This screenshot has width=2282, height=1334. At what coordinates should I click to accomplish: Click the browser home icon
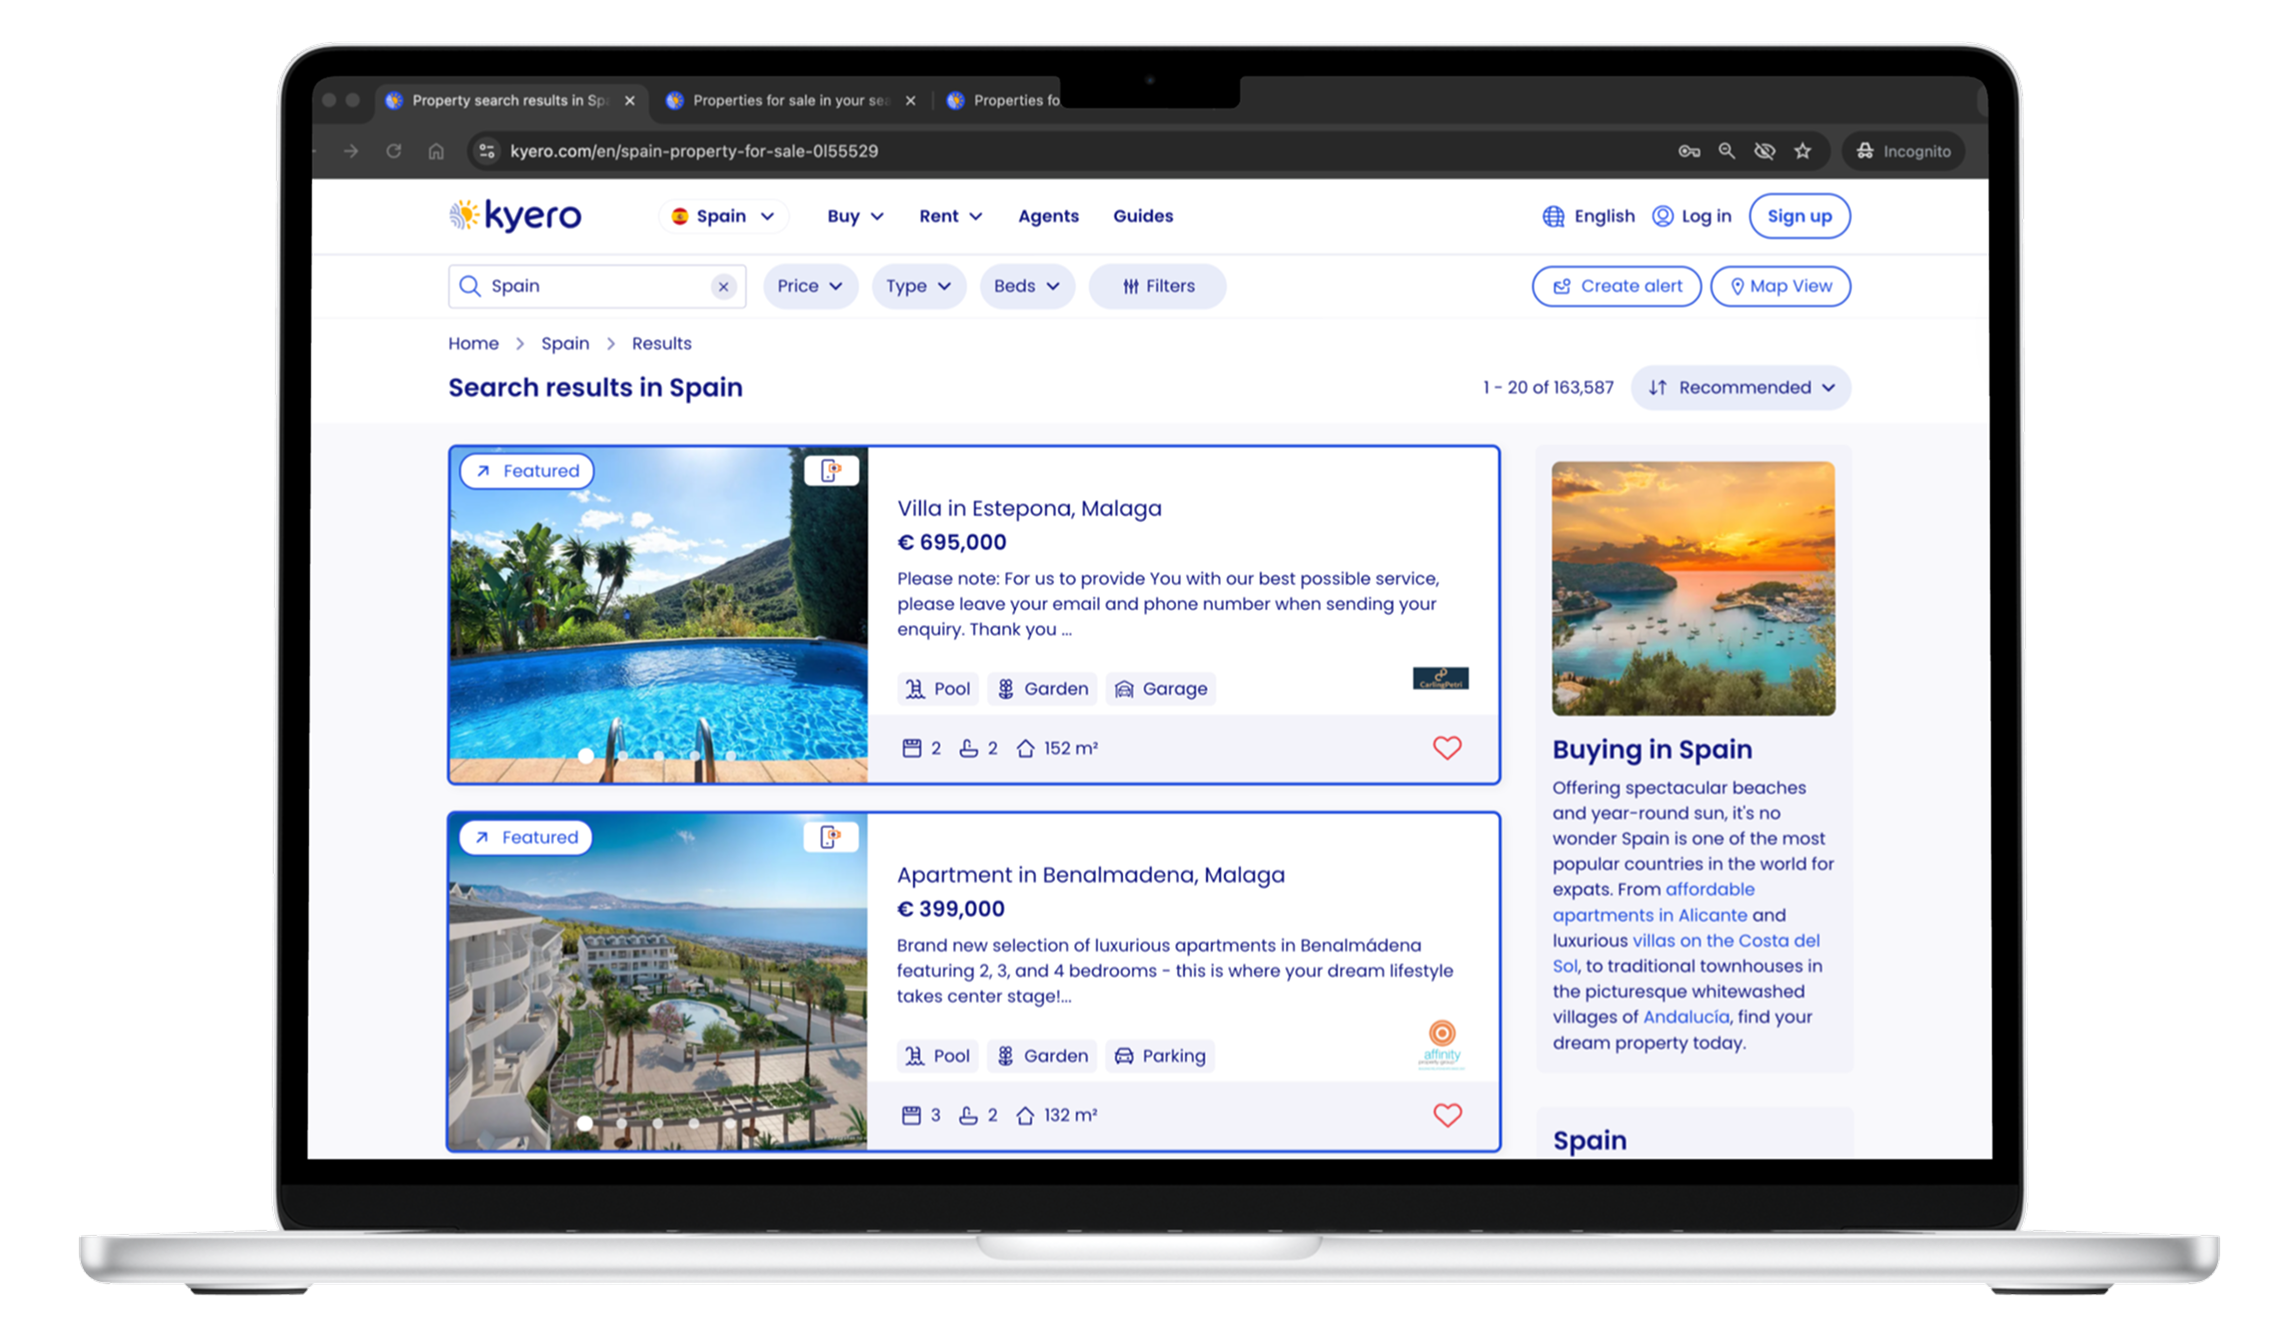click(436, 151)
